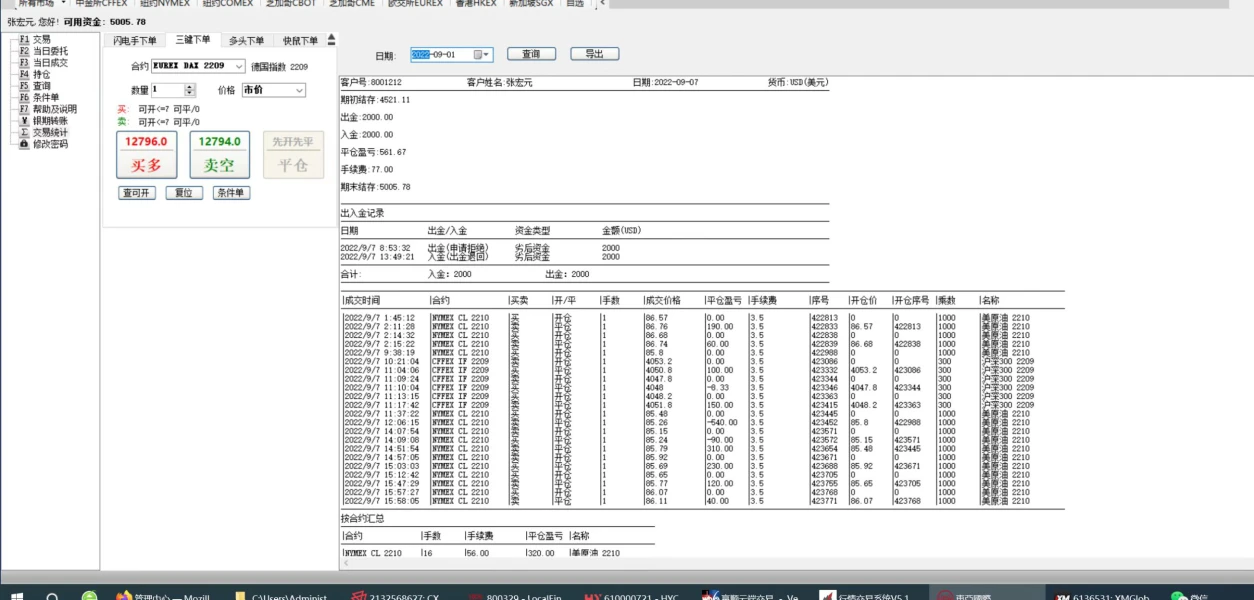This screenshot has width=1254, height=600.
Task: Select F2 当日委托 in sidebar
Action: click(x=49, y=51)
